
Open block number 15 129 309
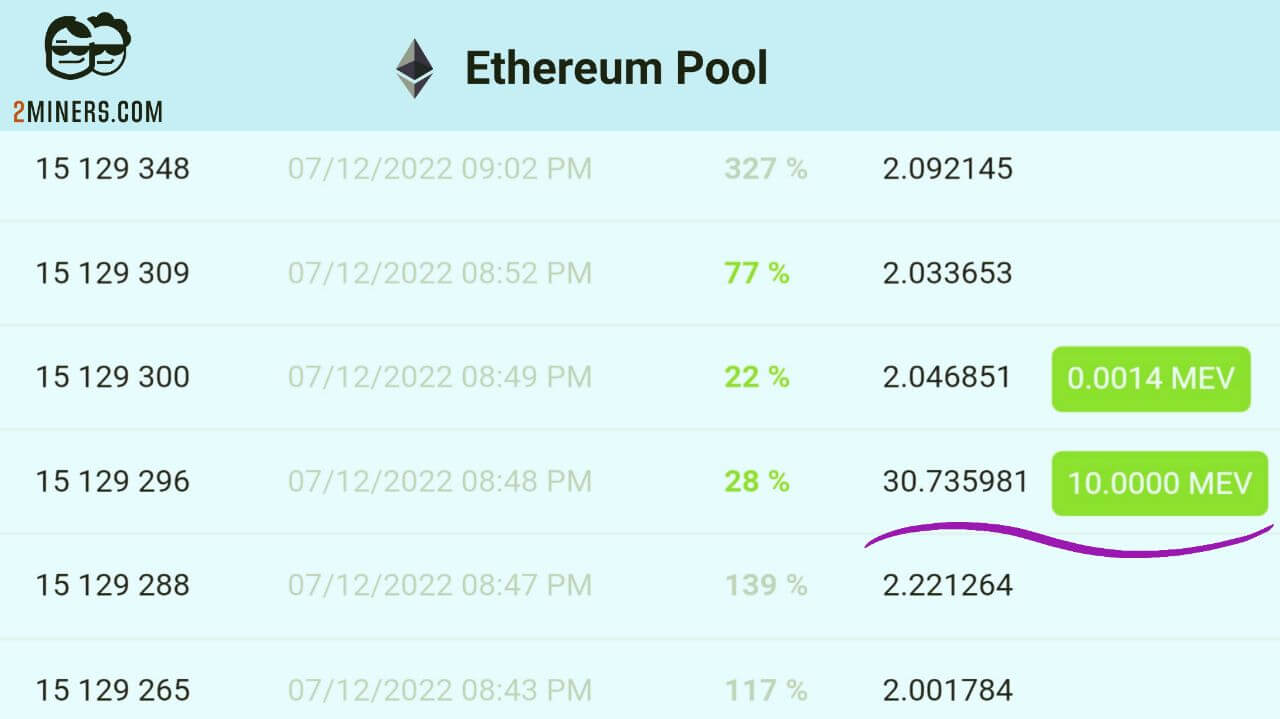click(x=112, y=273)
